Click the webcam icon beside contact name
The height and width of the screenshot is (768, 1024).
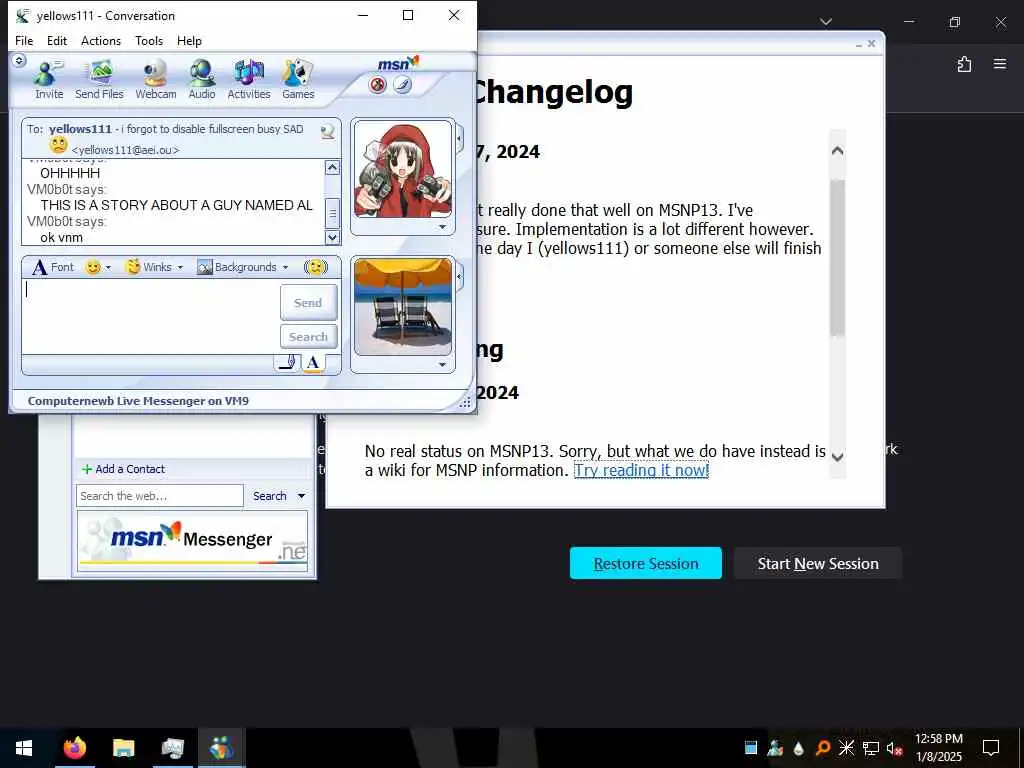coord(328,131)
